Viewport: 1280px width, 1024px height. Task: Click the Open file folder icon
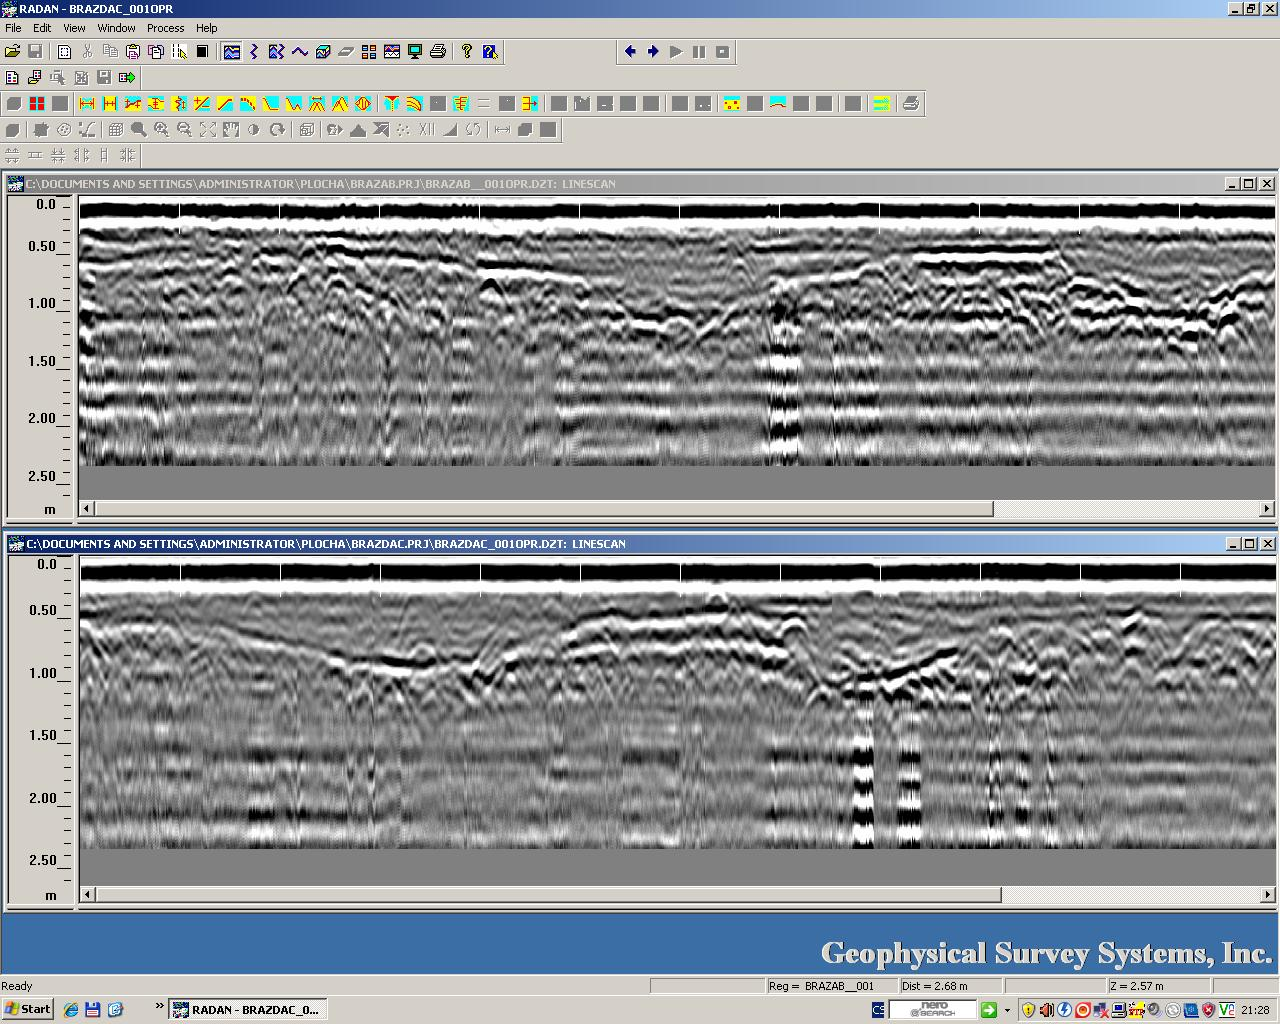tap(12, 52)
